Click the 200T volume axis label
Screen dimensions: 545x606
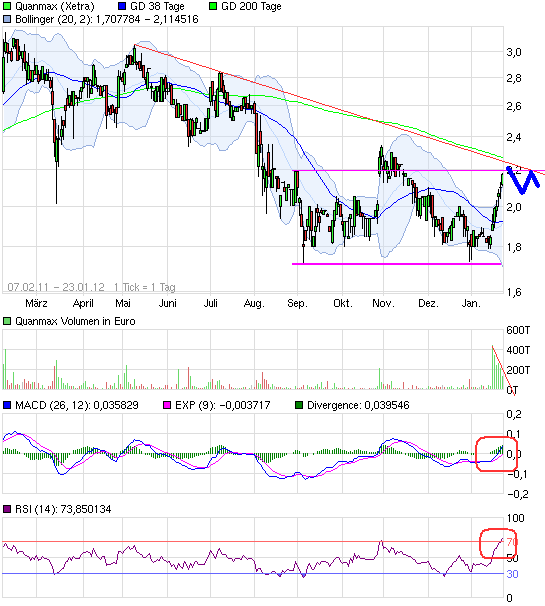518,370
